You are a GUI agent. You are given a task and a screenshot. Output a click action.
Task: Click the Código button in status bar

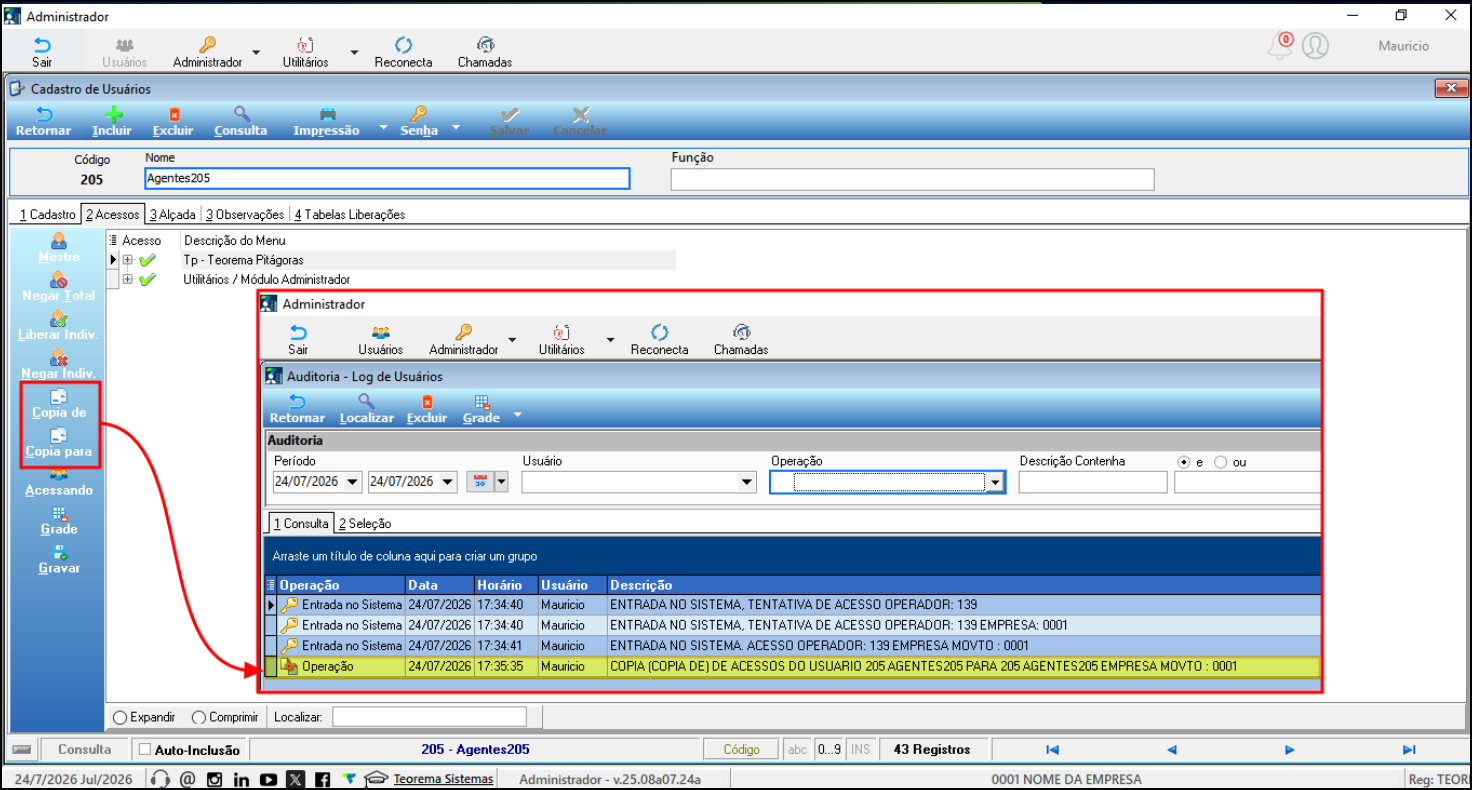pyautogui.click(x=741, y=749)
